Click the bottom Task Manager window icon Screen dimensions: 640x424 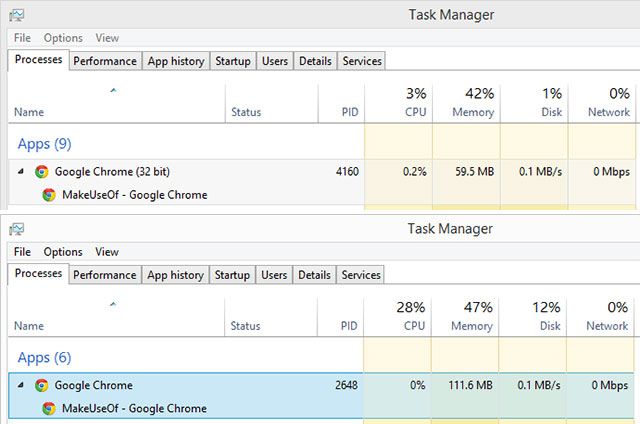pos(17,229)
